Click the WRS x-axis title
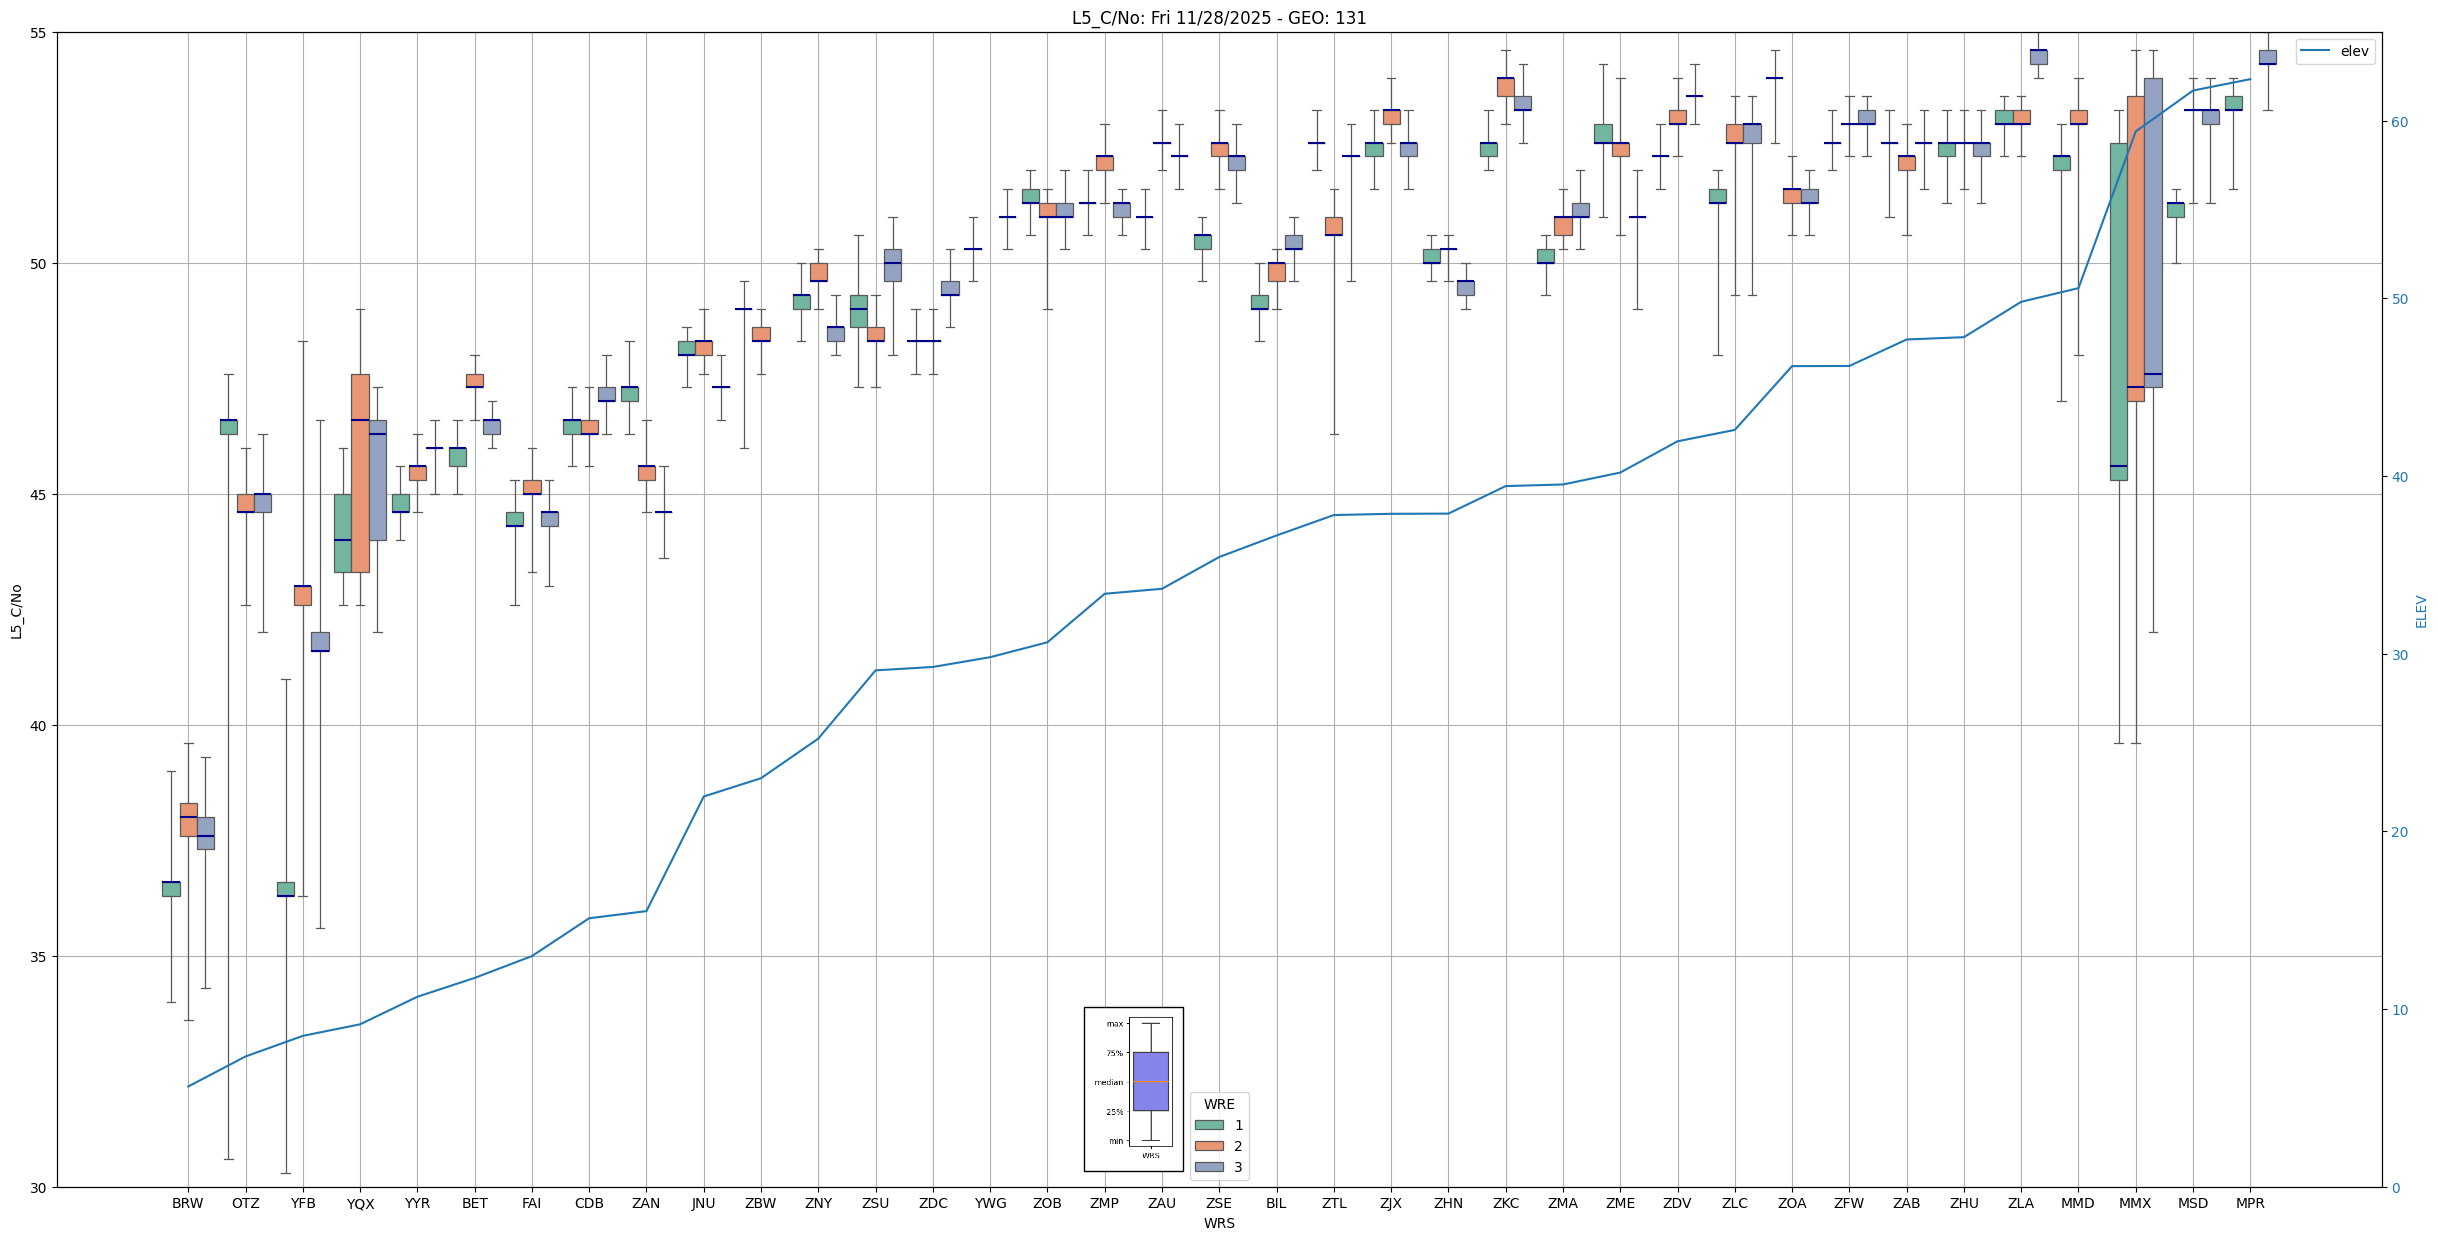Image resolution: width=2438 pixels, height=1240 pixels. point(1218,1223)
